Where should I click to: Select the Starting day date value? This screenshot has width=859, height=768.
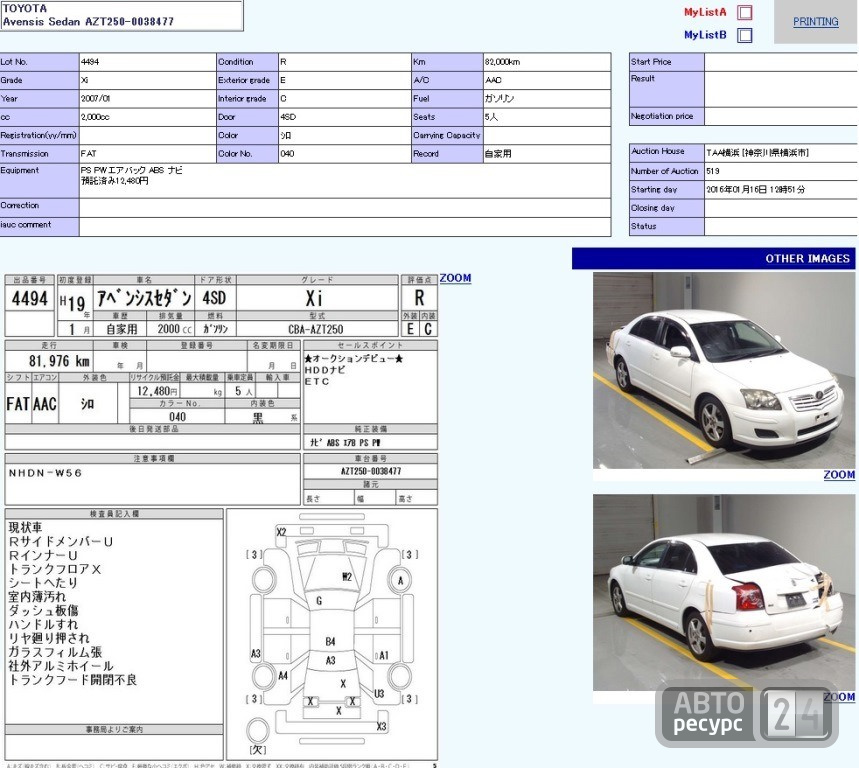point(755,190)
